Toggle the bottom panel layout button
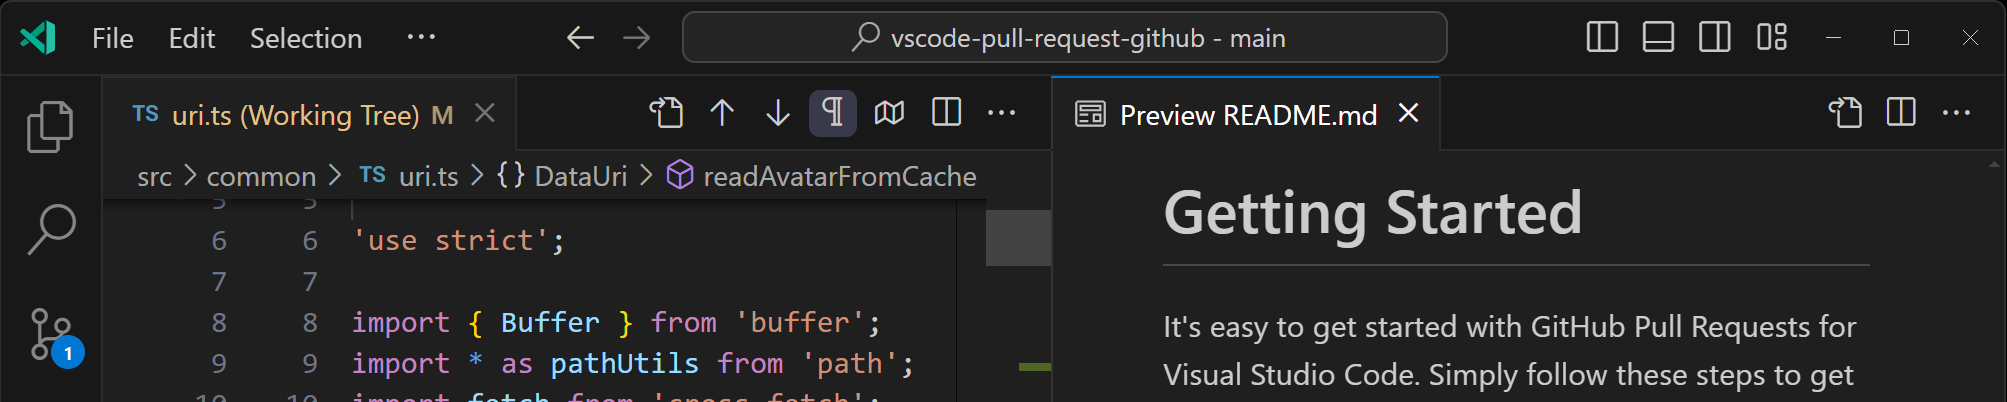Viewport: 2007px width, 402px height. [1658, 38]
